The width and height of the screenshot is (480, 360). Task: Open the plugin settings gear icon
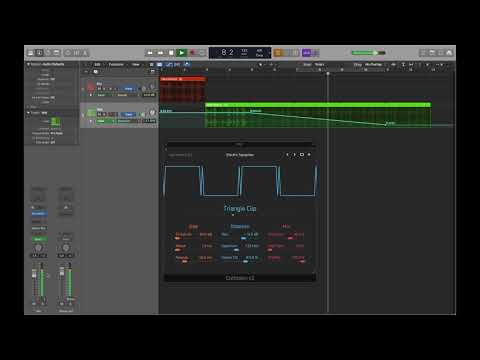click(x=309, y=155)
